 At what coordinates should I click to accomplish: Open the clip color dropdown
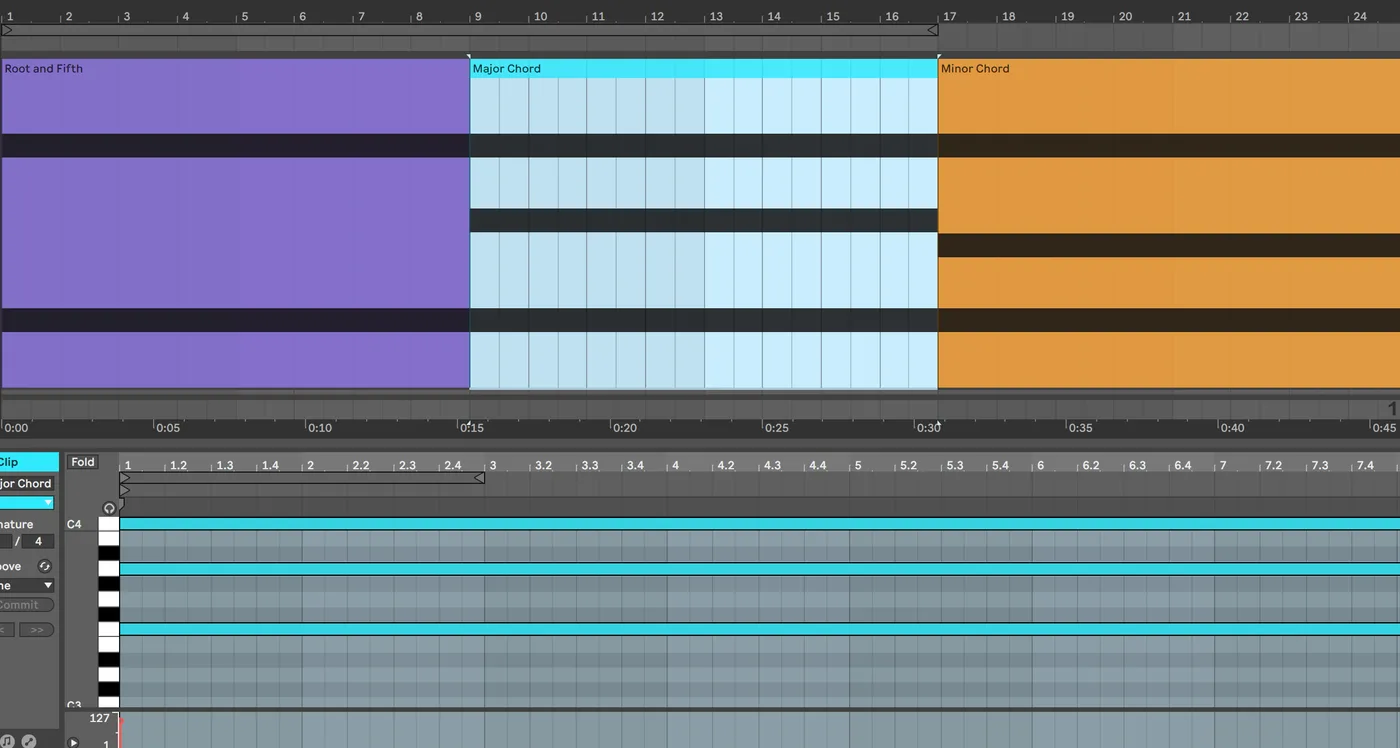(27, 503)
